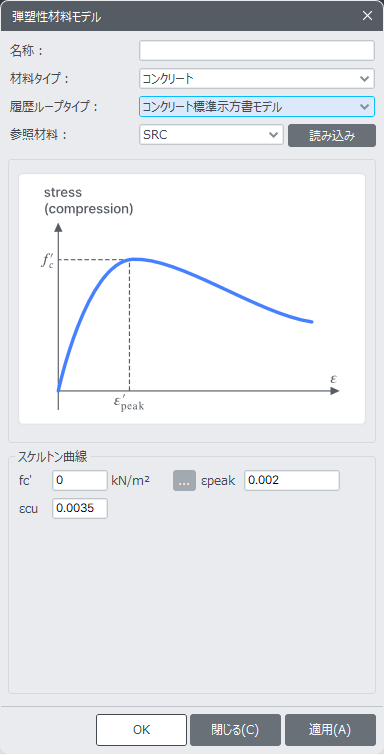384x754 pixels.
Task: Click the 弾塑性材料モデル title bar
Action: 183,16
